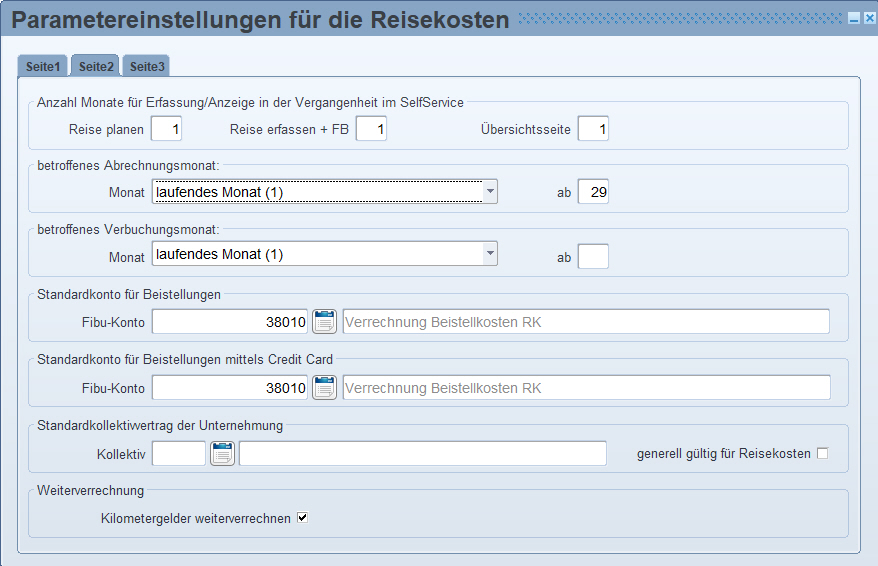The height and width of the screenshot is (566, 878).
Task: Click the Reise planen months field
Action: coord(166,129)
